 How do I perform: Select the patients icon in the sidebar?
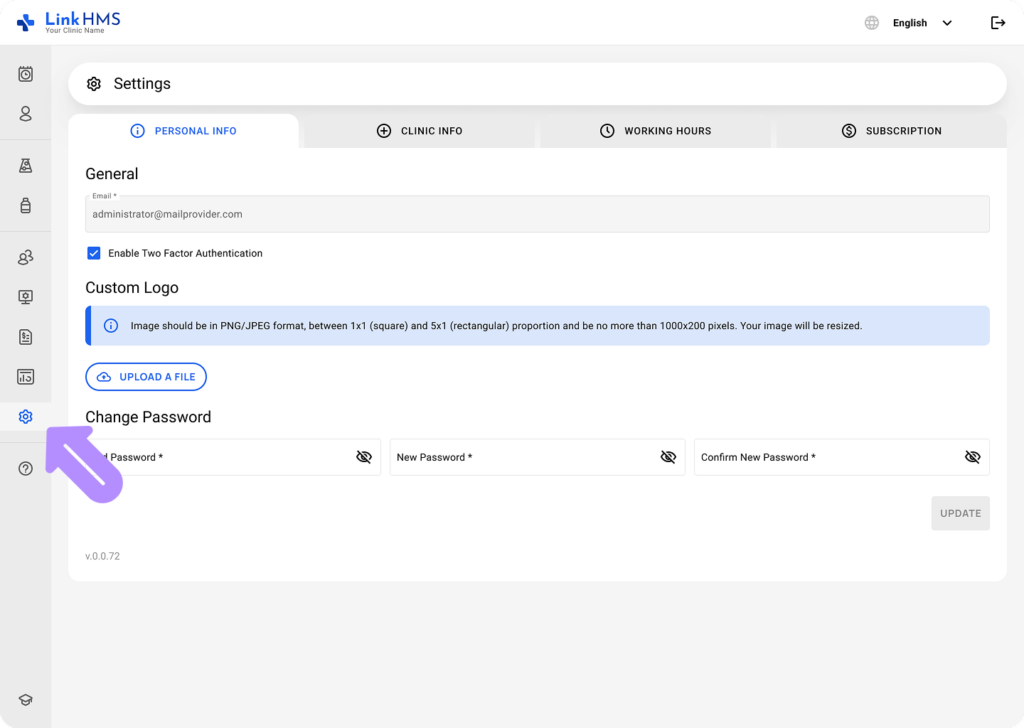tap(25, 114)
